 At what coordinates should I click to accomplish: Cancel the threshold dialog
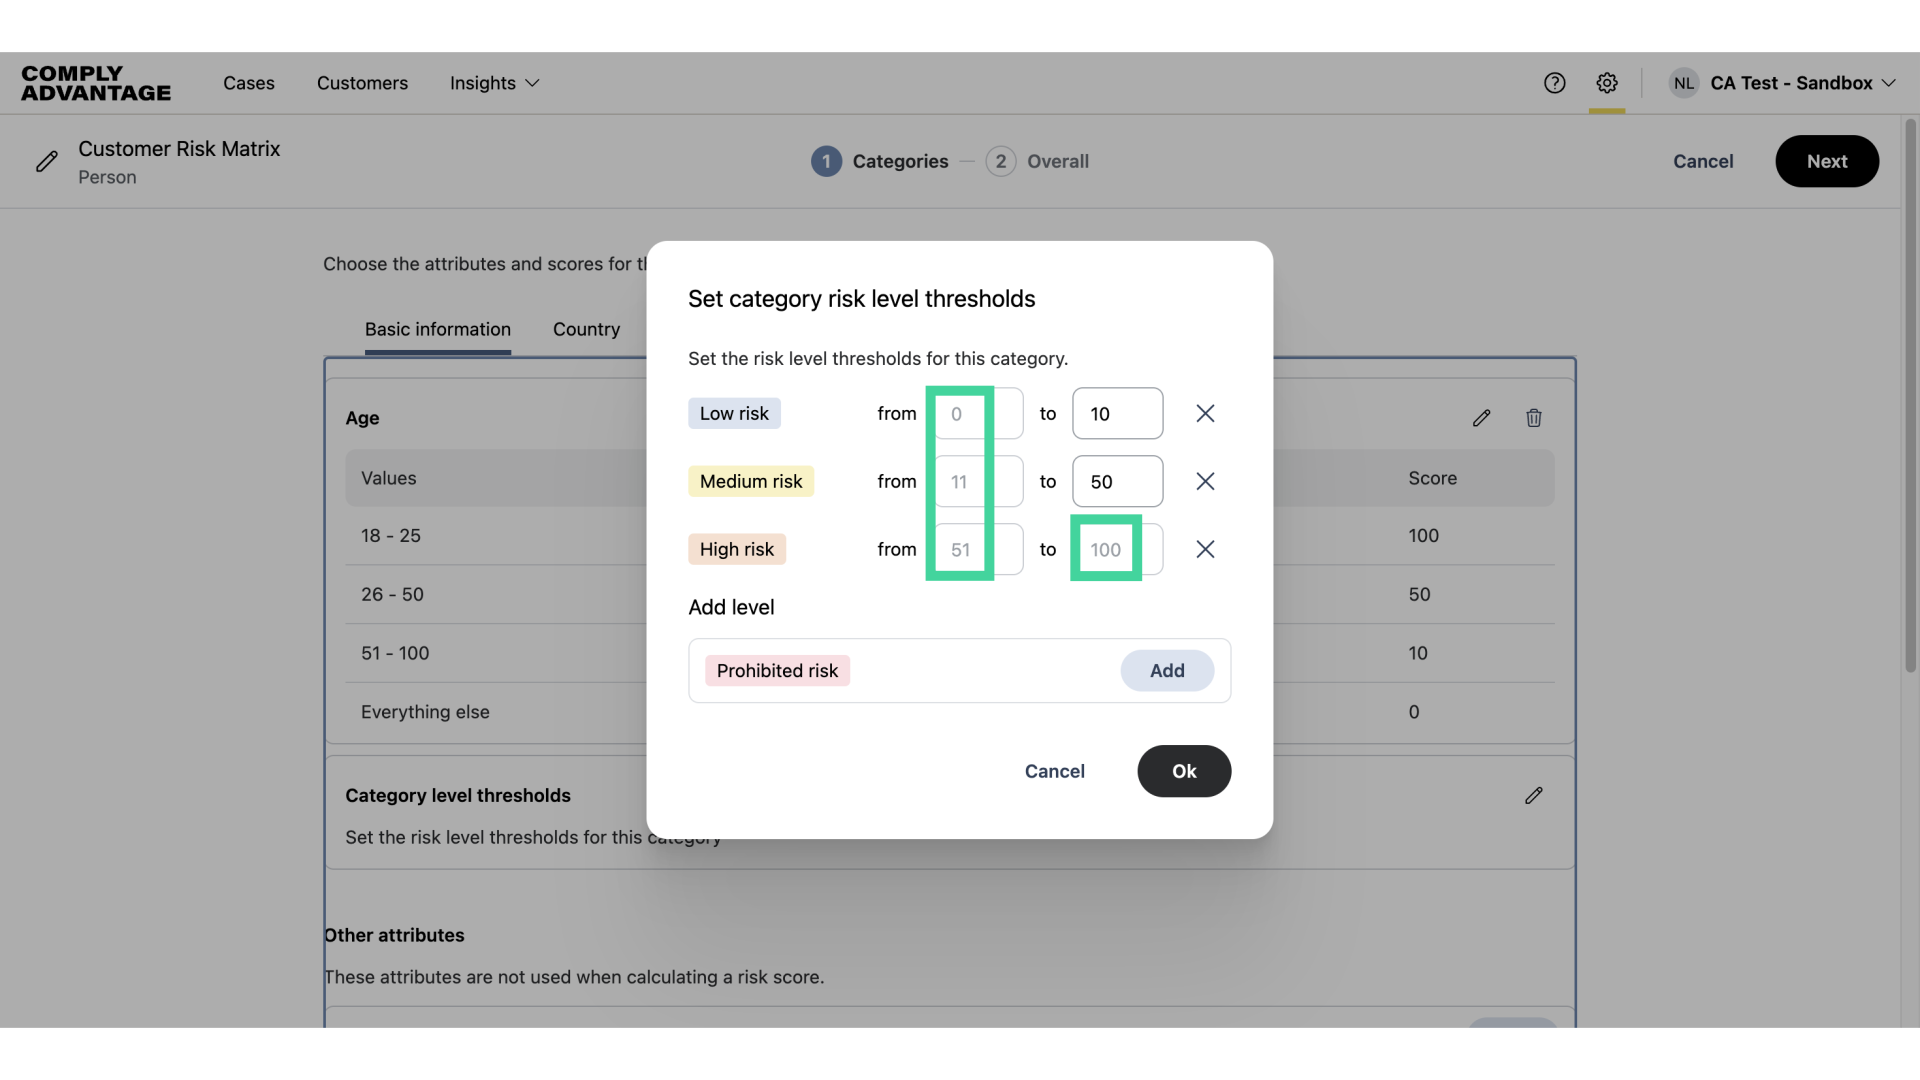pos(1054,771)
